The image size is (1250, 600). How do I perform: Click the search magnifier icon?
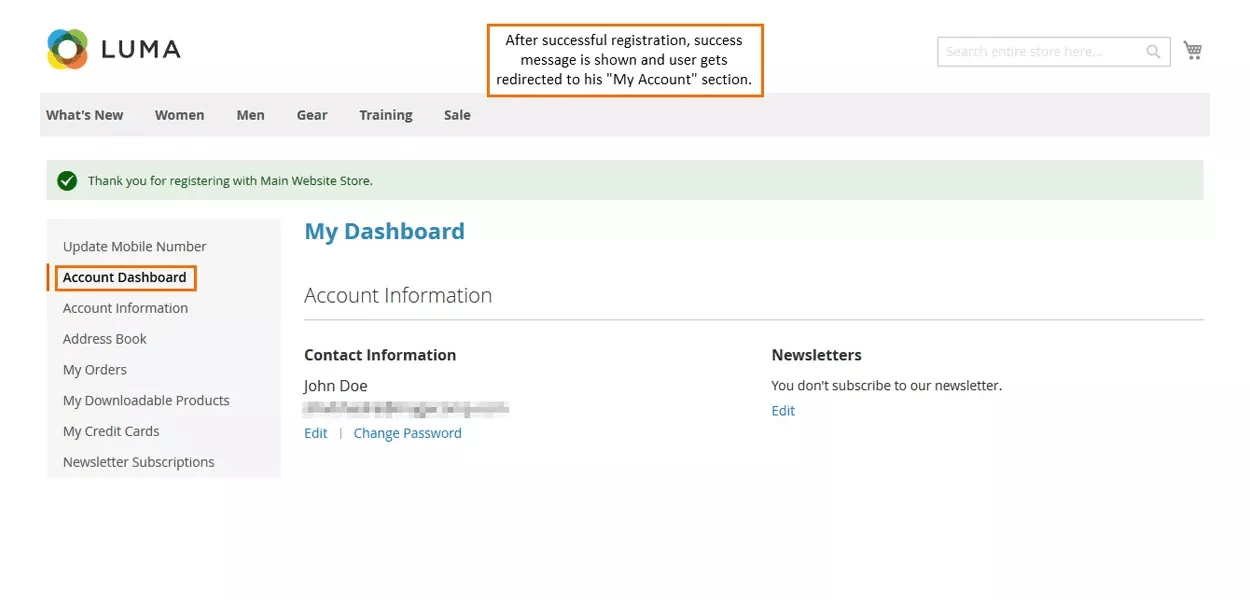(1152, 50)
